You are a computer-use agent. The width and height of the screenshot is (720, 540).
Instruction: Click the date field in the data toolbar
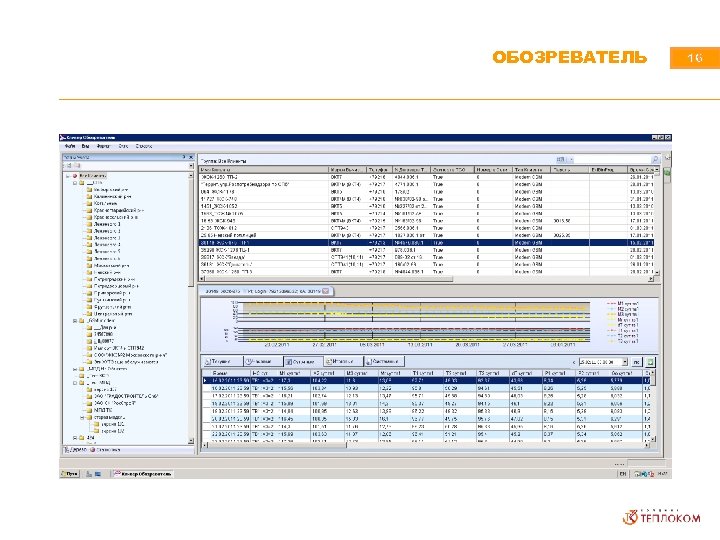pyautogui.click(x=601, y=362)
